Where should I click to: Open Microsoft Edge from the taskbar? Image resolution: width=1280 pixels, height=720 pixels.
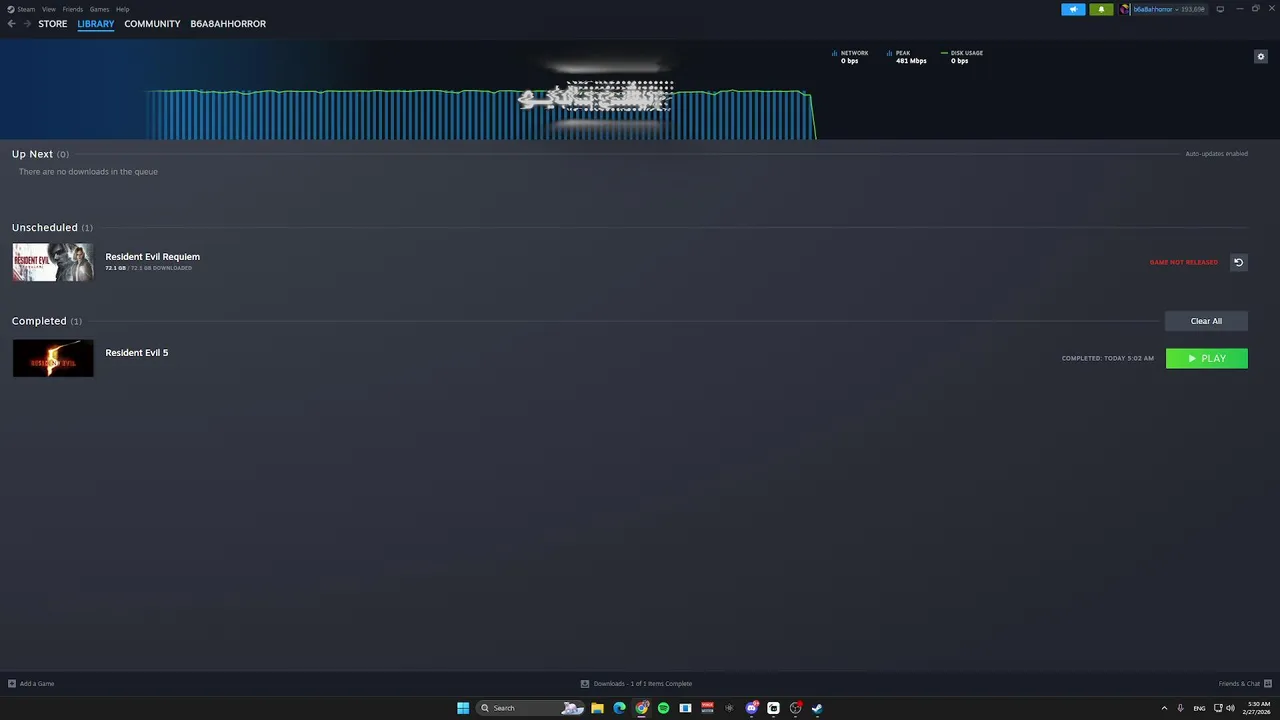click(x=619, y=708)
